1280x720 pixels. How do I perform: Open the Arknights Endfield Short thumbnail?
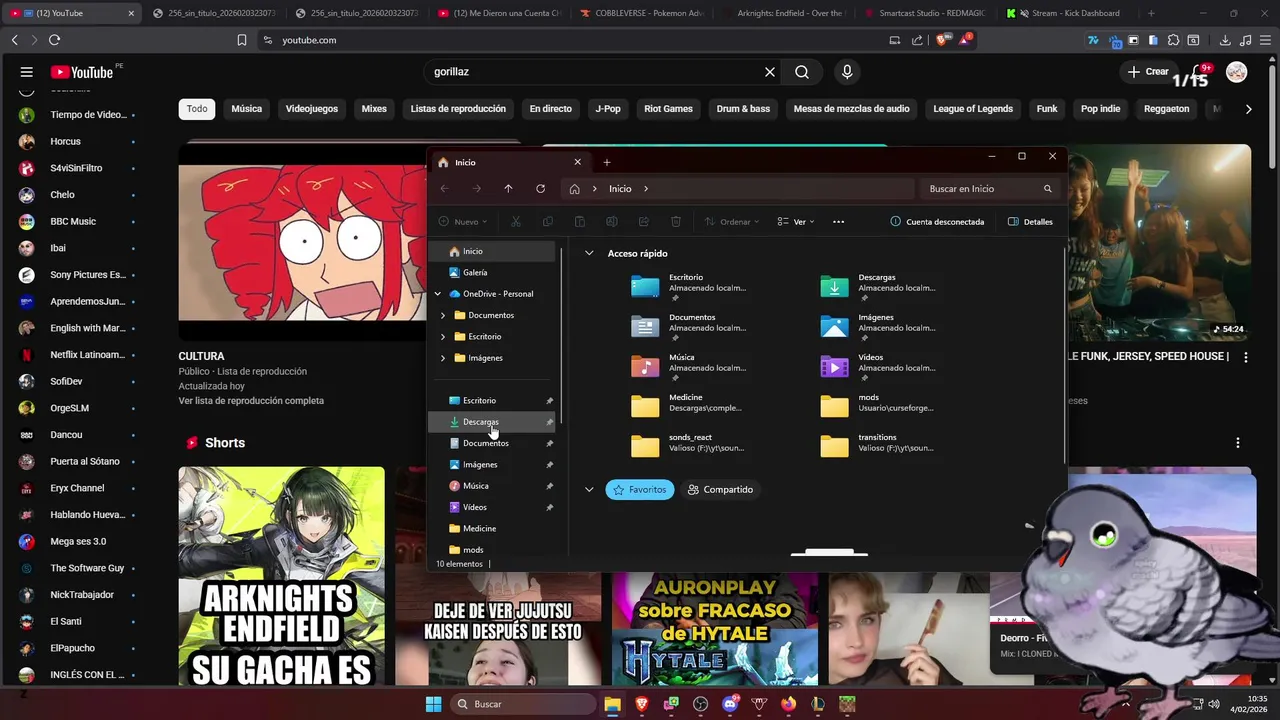coord(281,575)
